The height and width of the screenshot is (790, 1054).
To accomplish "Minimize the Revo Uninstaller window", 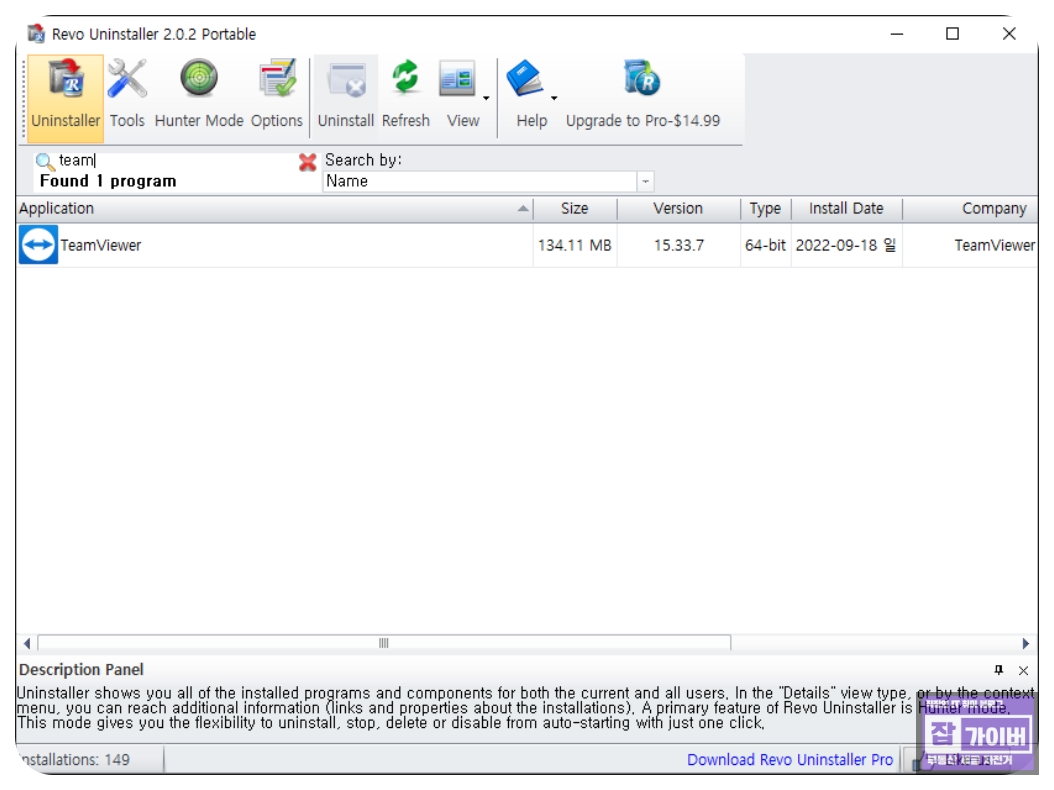I will (x=897, y=34).
